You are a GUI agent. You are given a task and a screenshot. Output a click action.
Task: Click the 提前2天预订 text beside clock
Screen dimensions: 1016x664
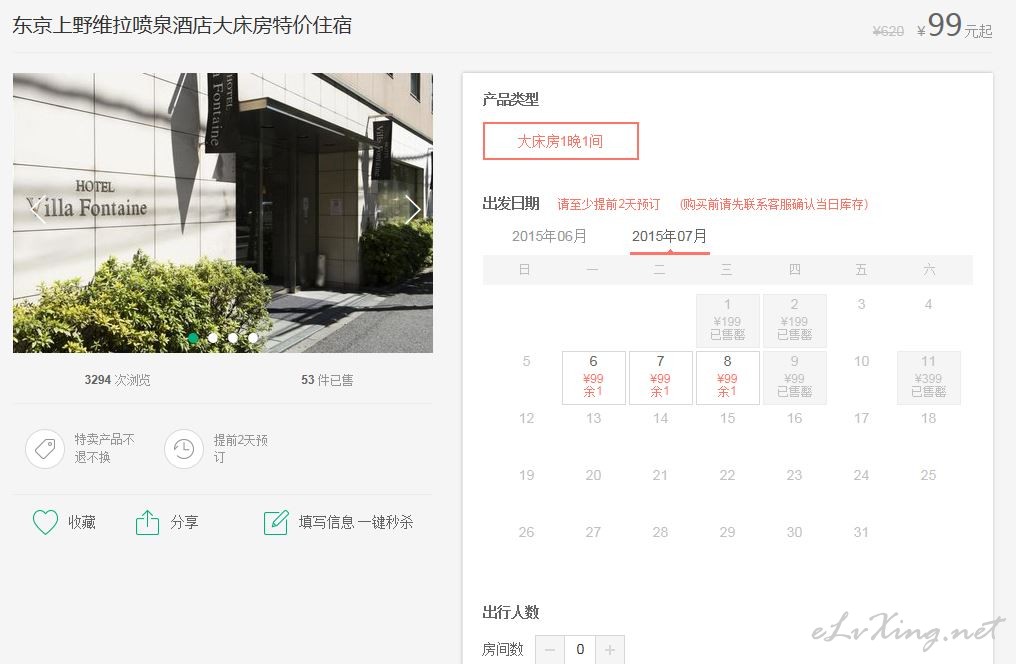tap(240, 448)
